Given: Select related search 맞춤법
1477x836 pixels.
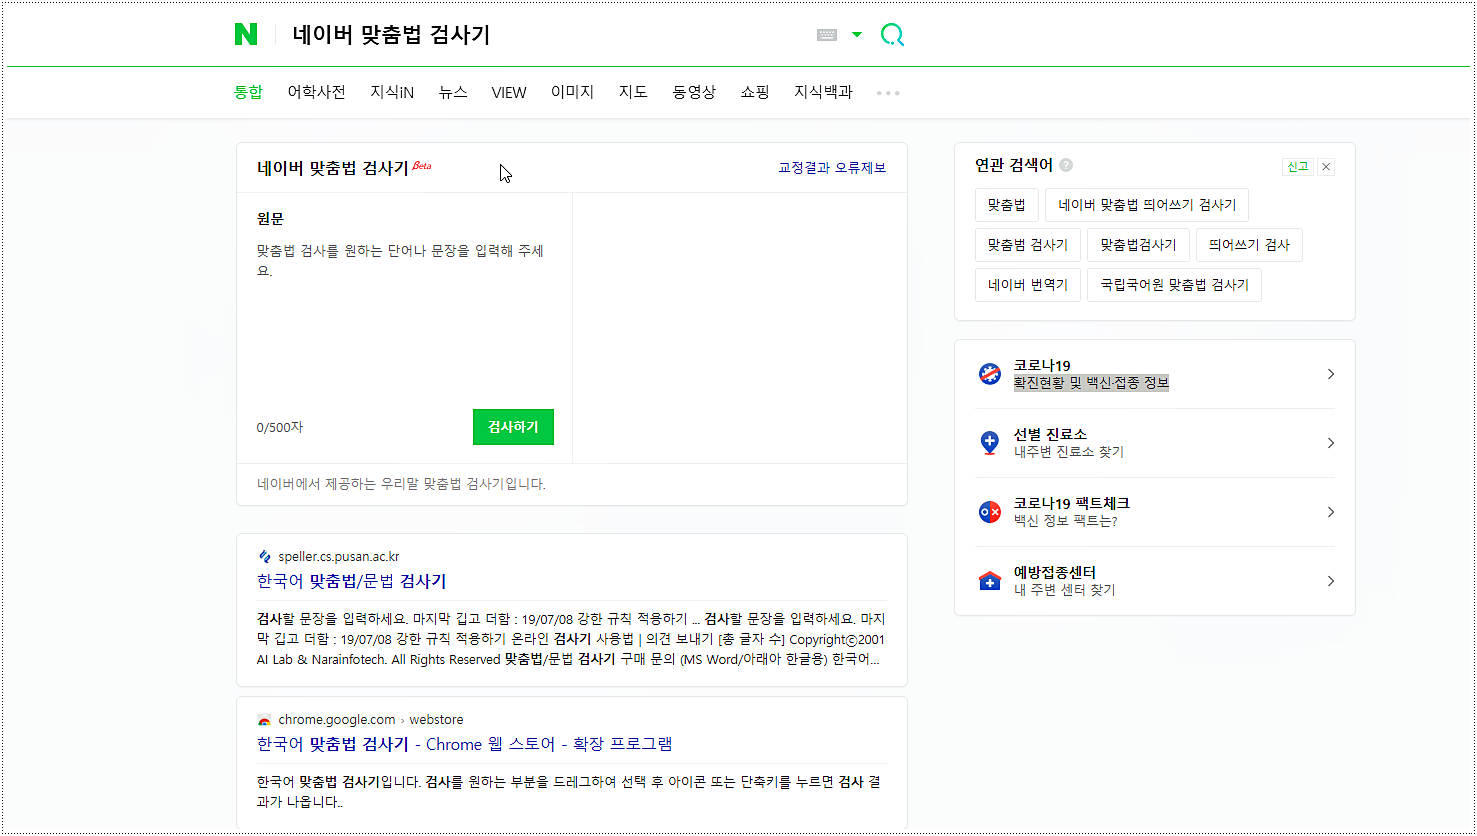Looking at the screenshot, I should [1007, 205].
